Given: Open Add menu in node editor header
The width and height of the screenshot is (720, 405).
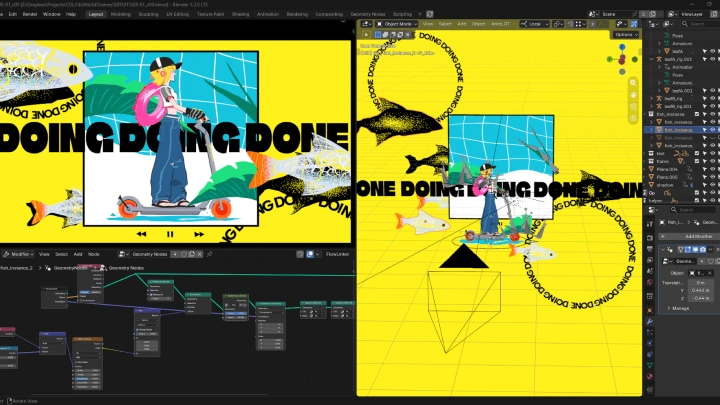Looking at the screenshot, I should click(x=78, y=254).
